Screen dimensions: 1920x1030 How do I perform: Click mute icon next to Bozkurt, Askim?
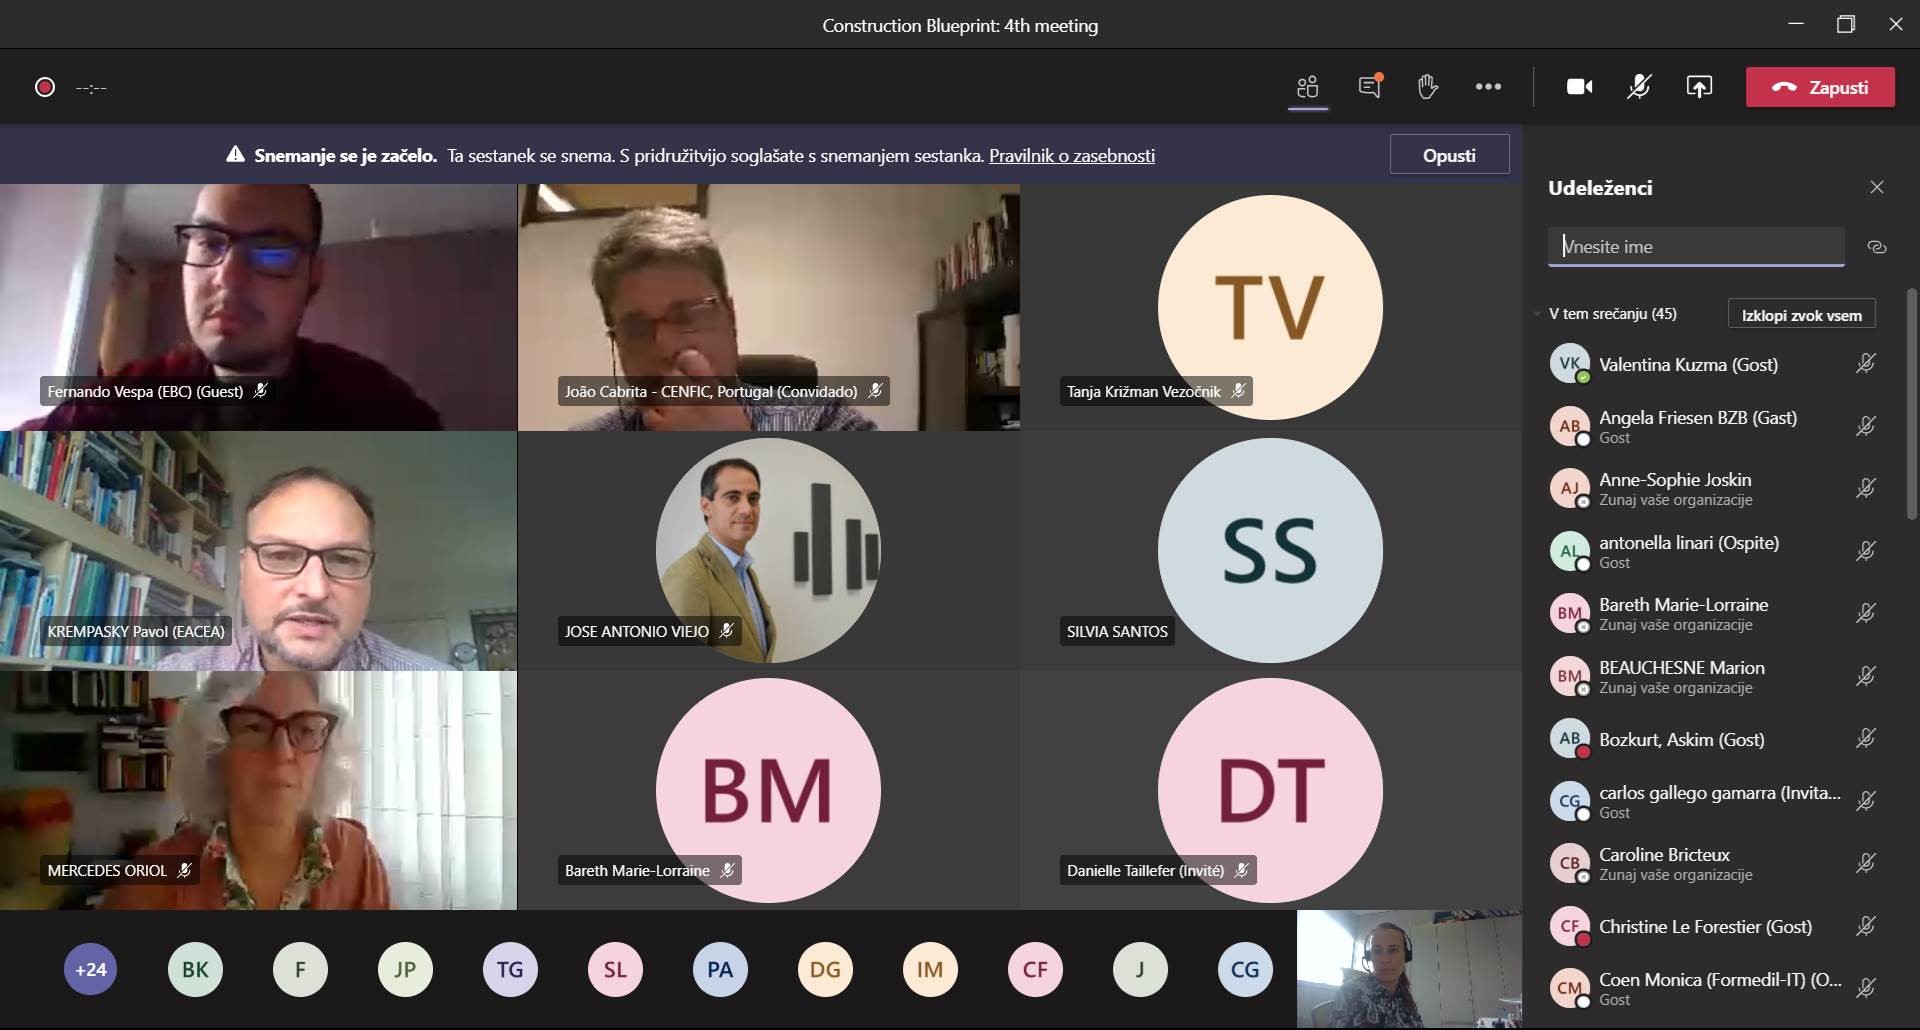1866,738
